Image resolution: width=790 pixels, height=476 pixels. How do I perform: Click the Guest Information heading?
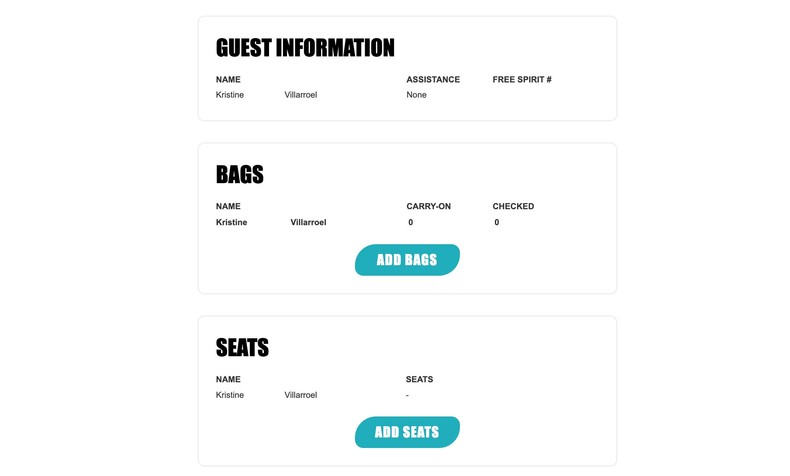305,48
